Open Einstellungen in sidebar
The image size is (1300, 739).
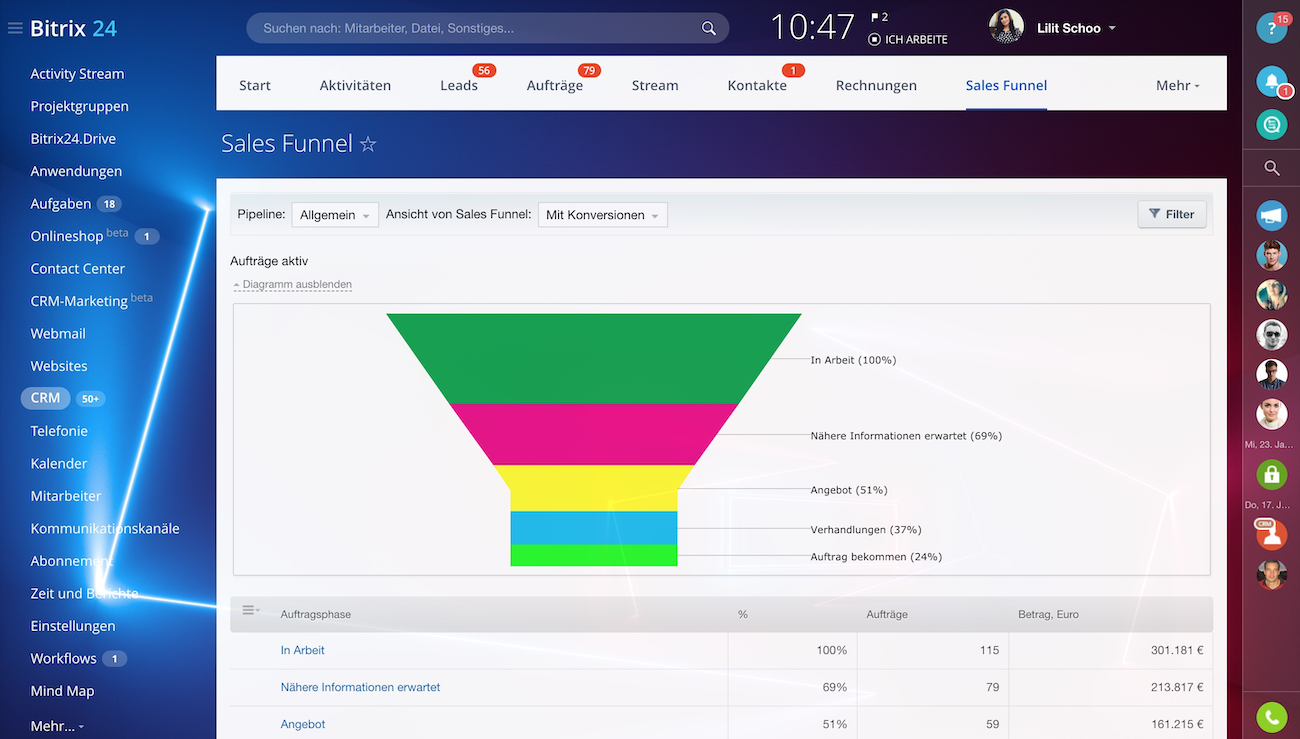tap(73, 626)
